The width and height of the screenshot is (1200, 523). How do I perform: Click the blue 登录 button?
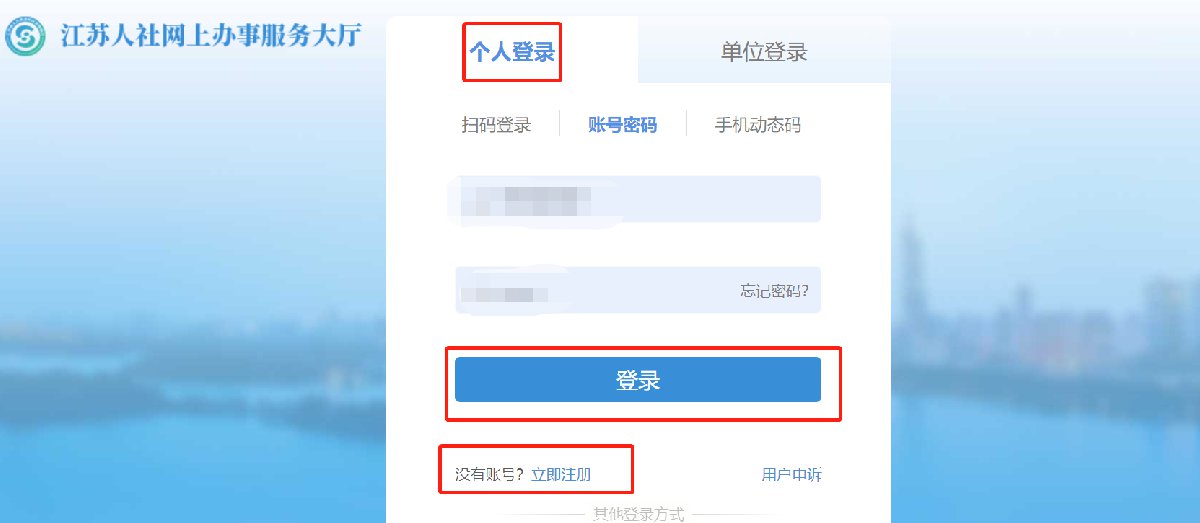click(638, 380)
